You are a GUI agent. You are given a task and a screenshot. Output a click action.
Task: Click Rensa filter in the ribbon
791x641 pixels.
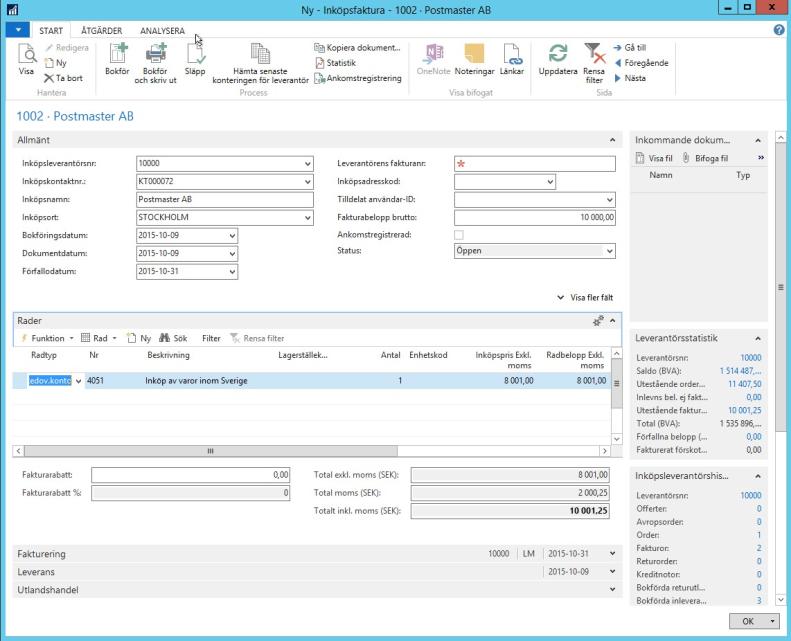tap(594, 64)
